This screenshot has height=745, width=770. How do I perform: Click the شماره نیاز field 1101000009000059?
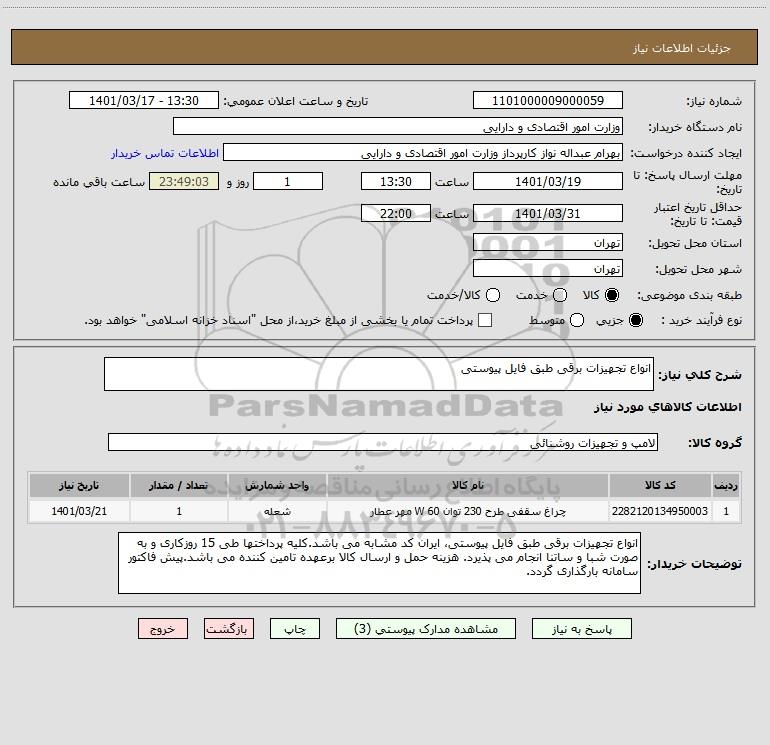[548, 100]
